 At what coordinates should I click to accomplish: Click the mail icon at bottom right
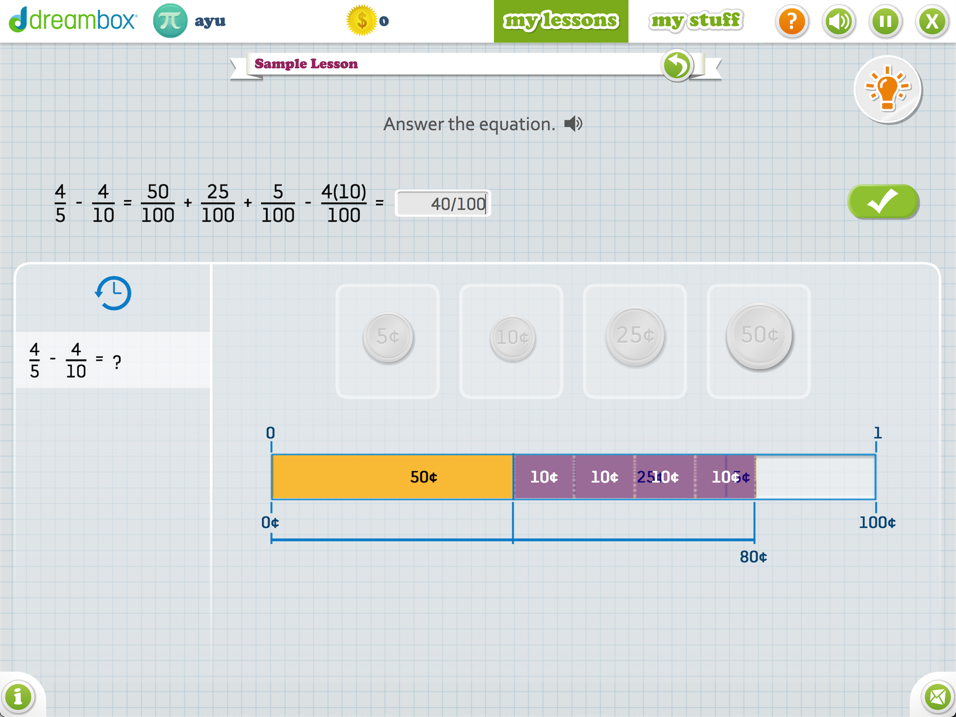(x=937, y=696)
